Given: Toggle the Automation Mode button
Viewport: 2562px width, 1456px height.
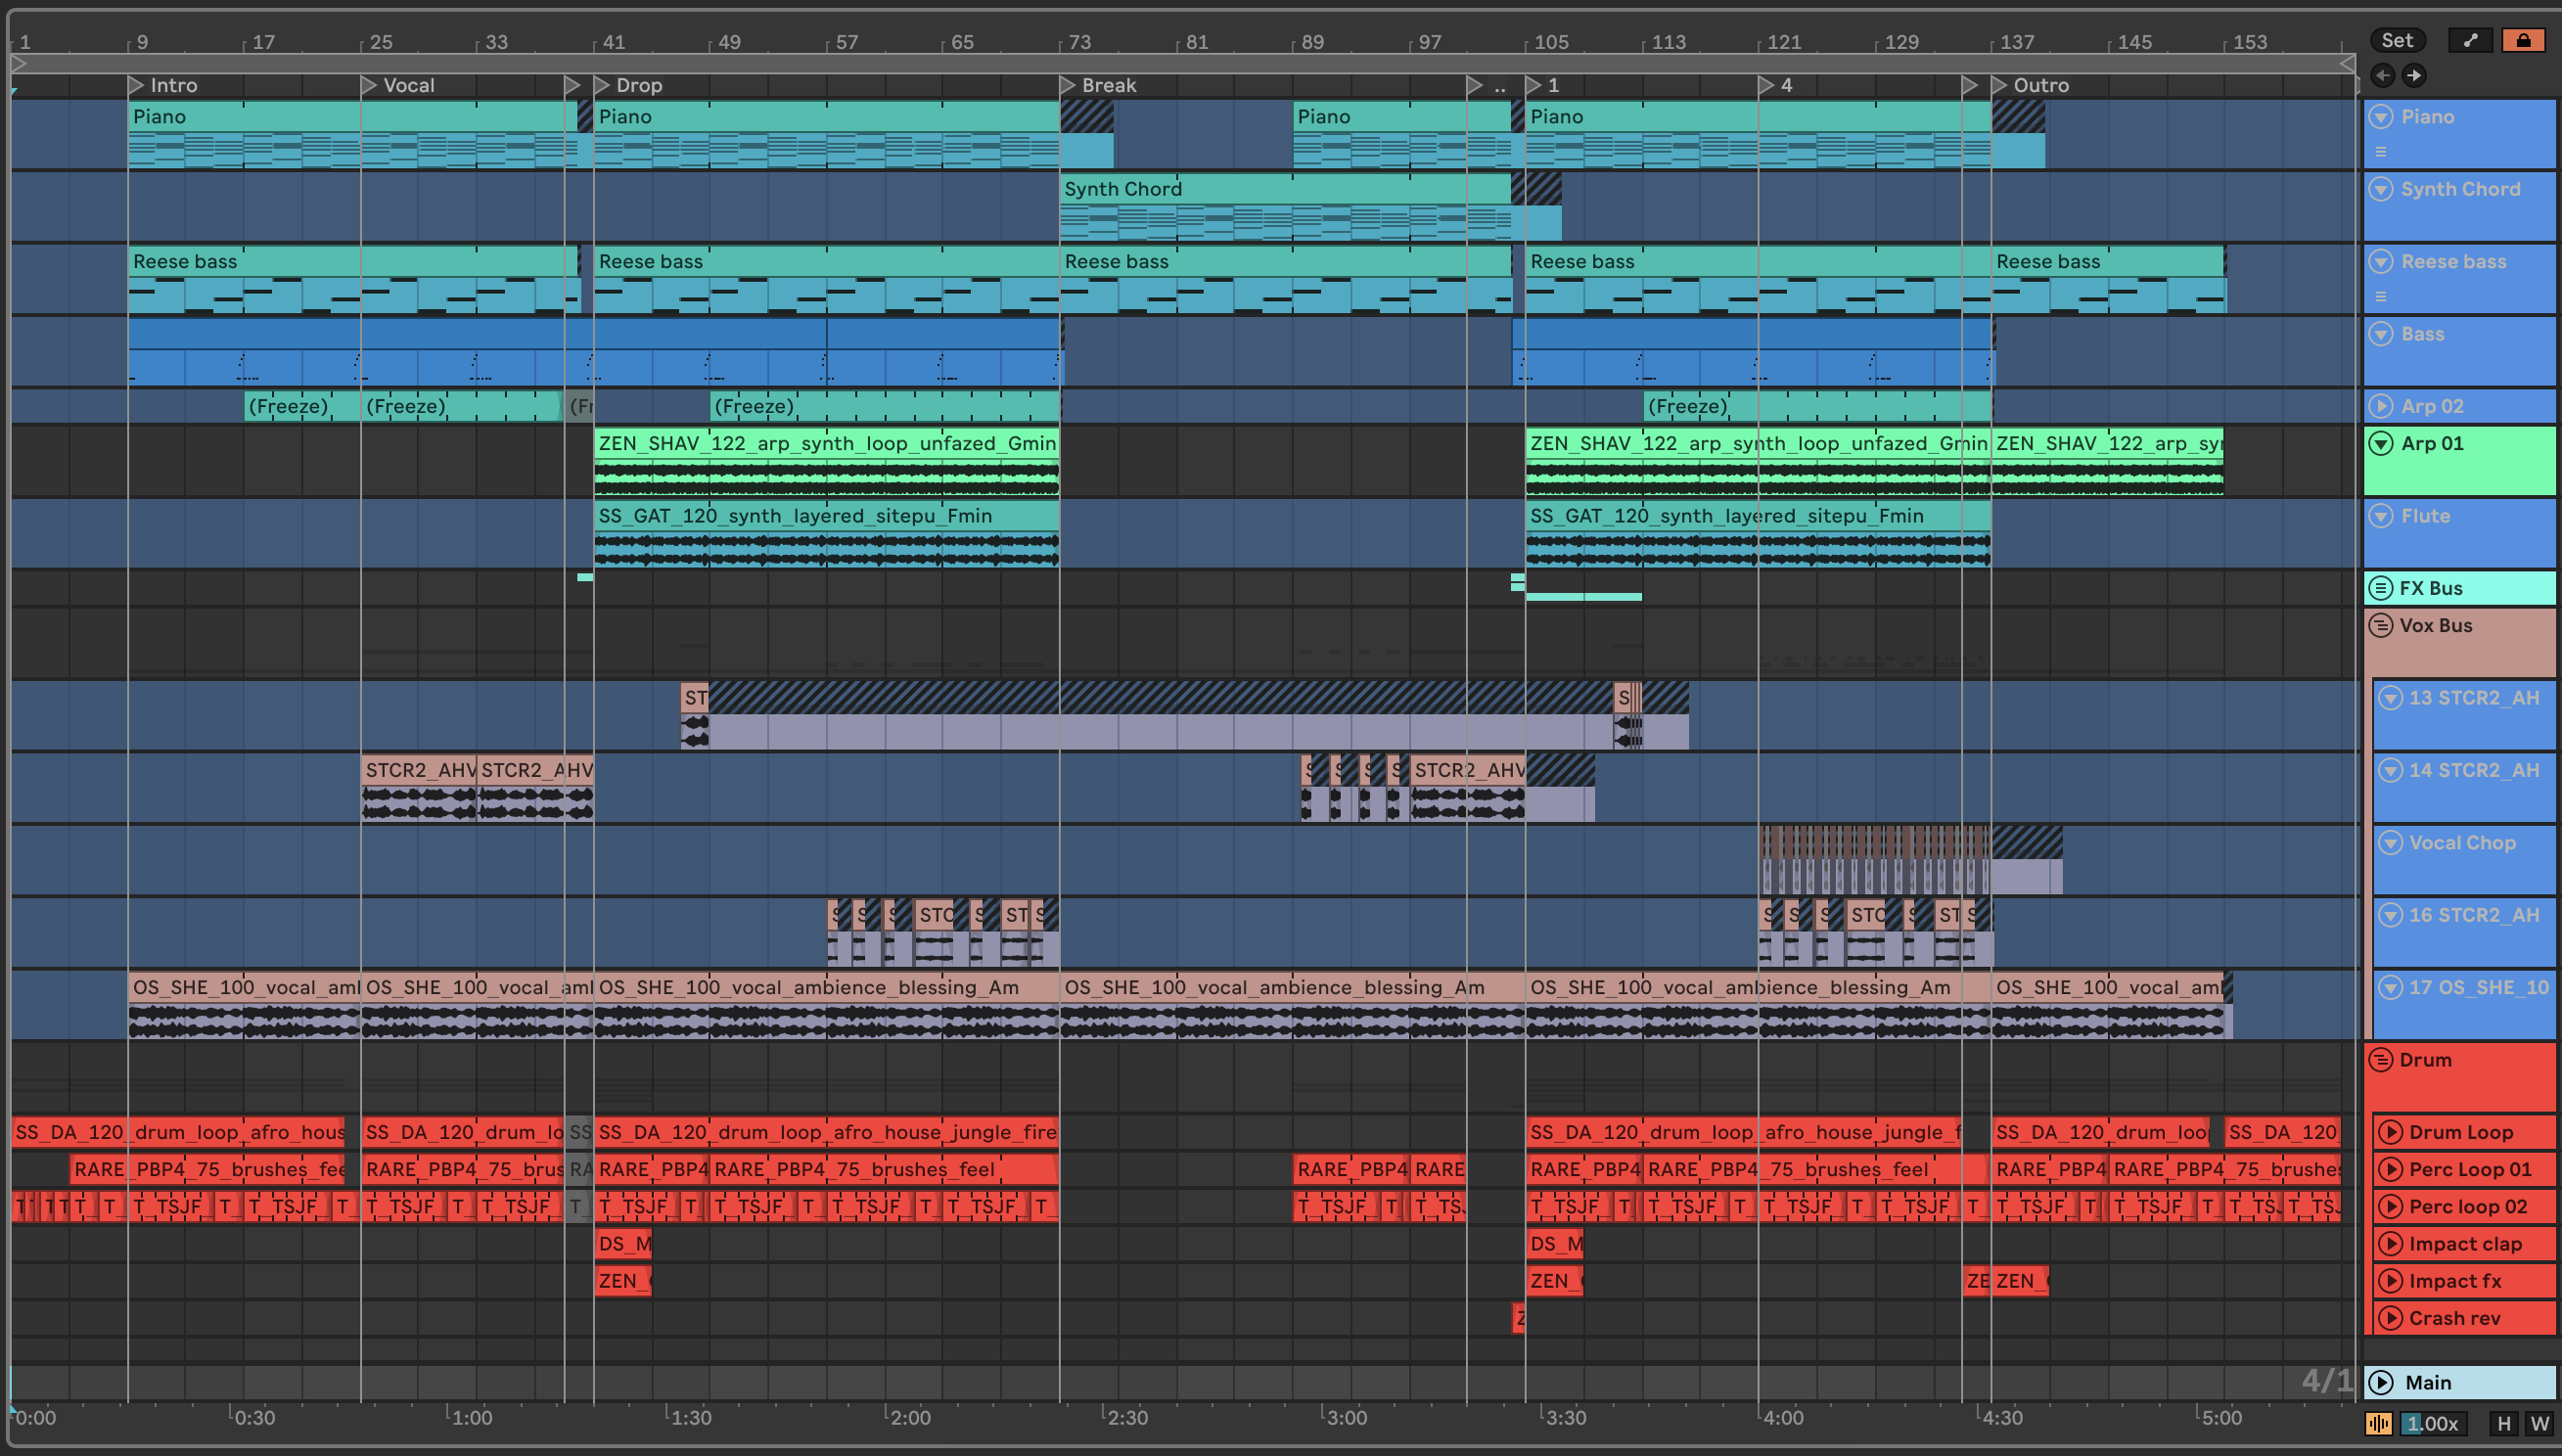Looking at the screenshot, I should 2470,40.
